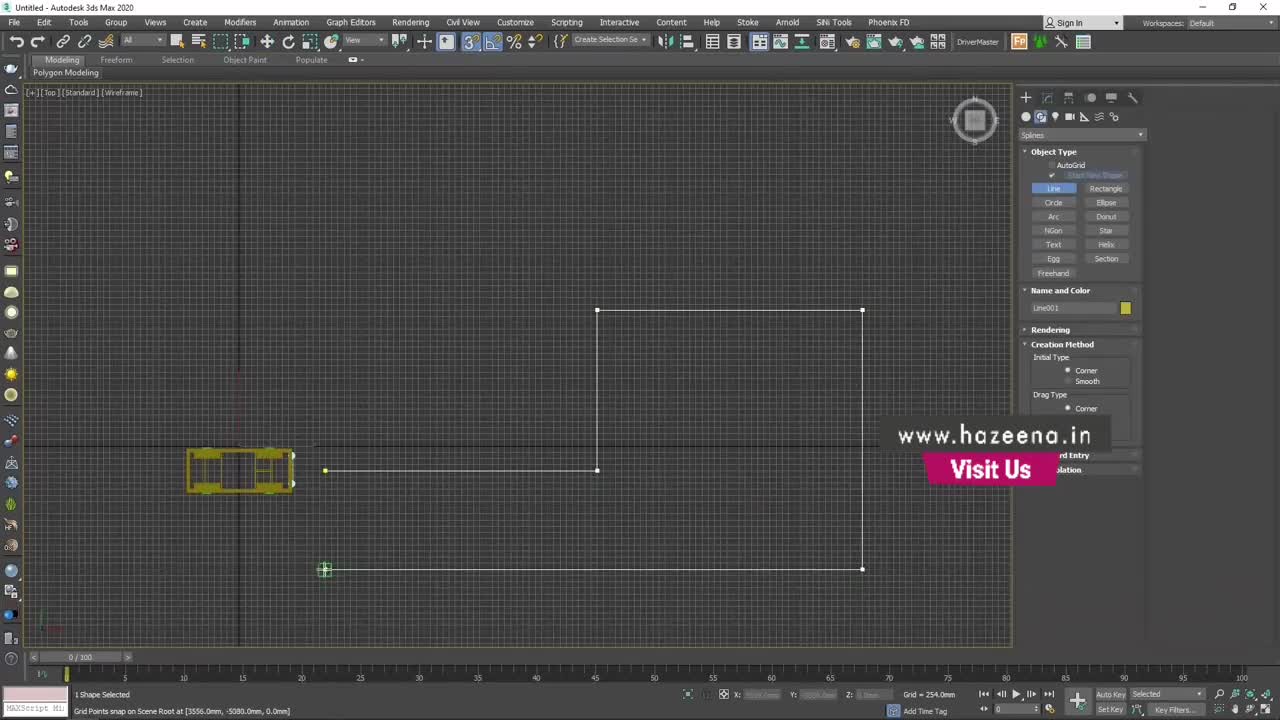
Task: Click the Rectangle shape button
Action: coord(1106,189)
